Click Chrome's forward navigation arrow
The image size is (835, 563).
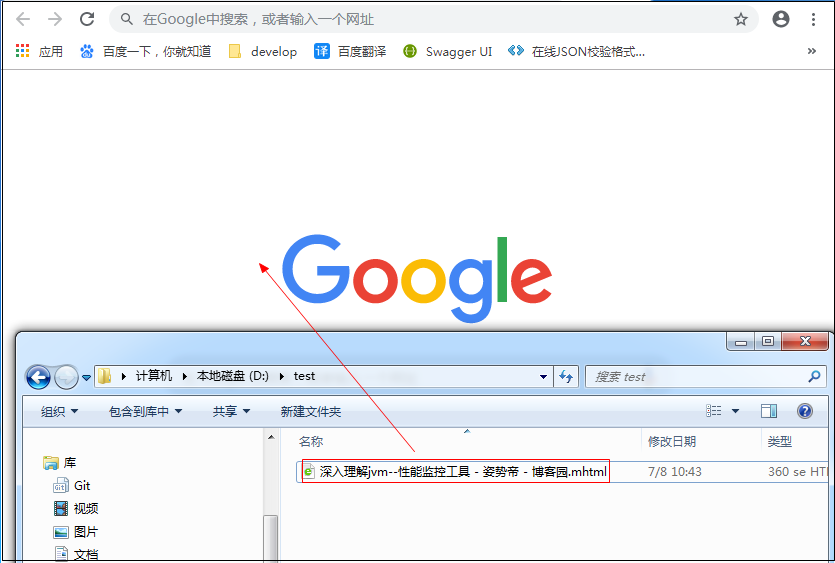[x=55, y=20]
